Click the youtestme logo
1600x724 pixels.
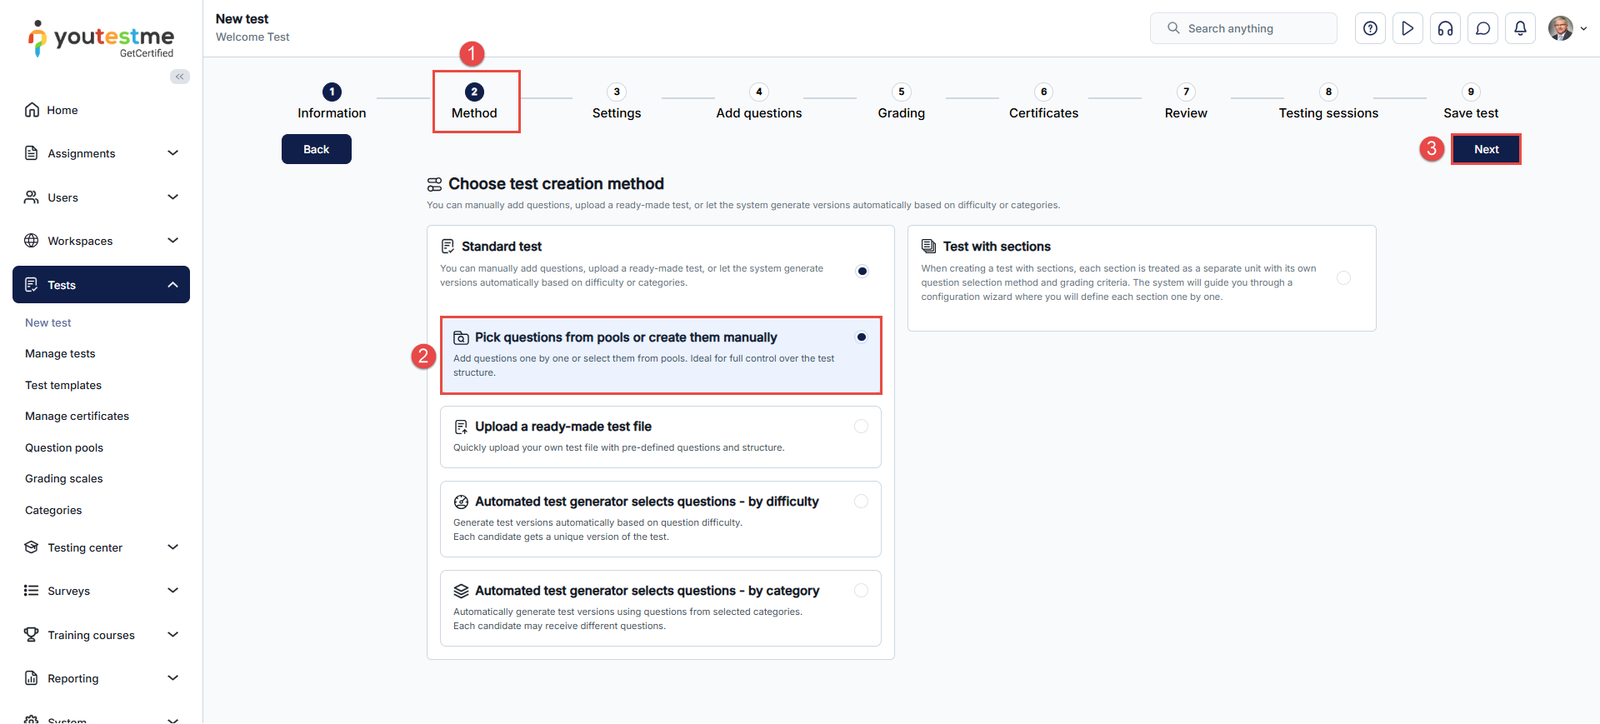[x=101, y=39]
